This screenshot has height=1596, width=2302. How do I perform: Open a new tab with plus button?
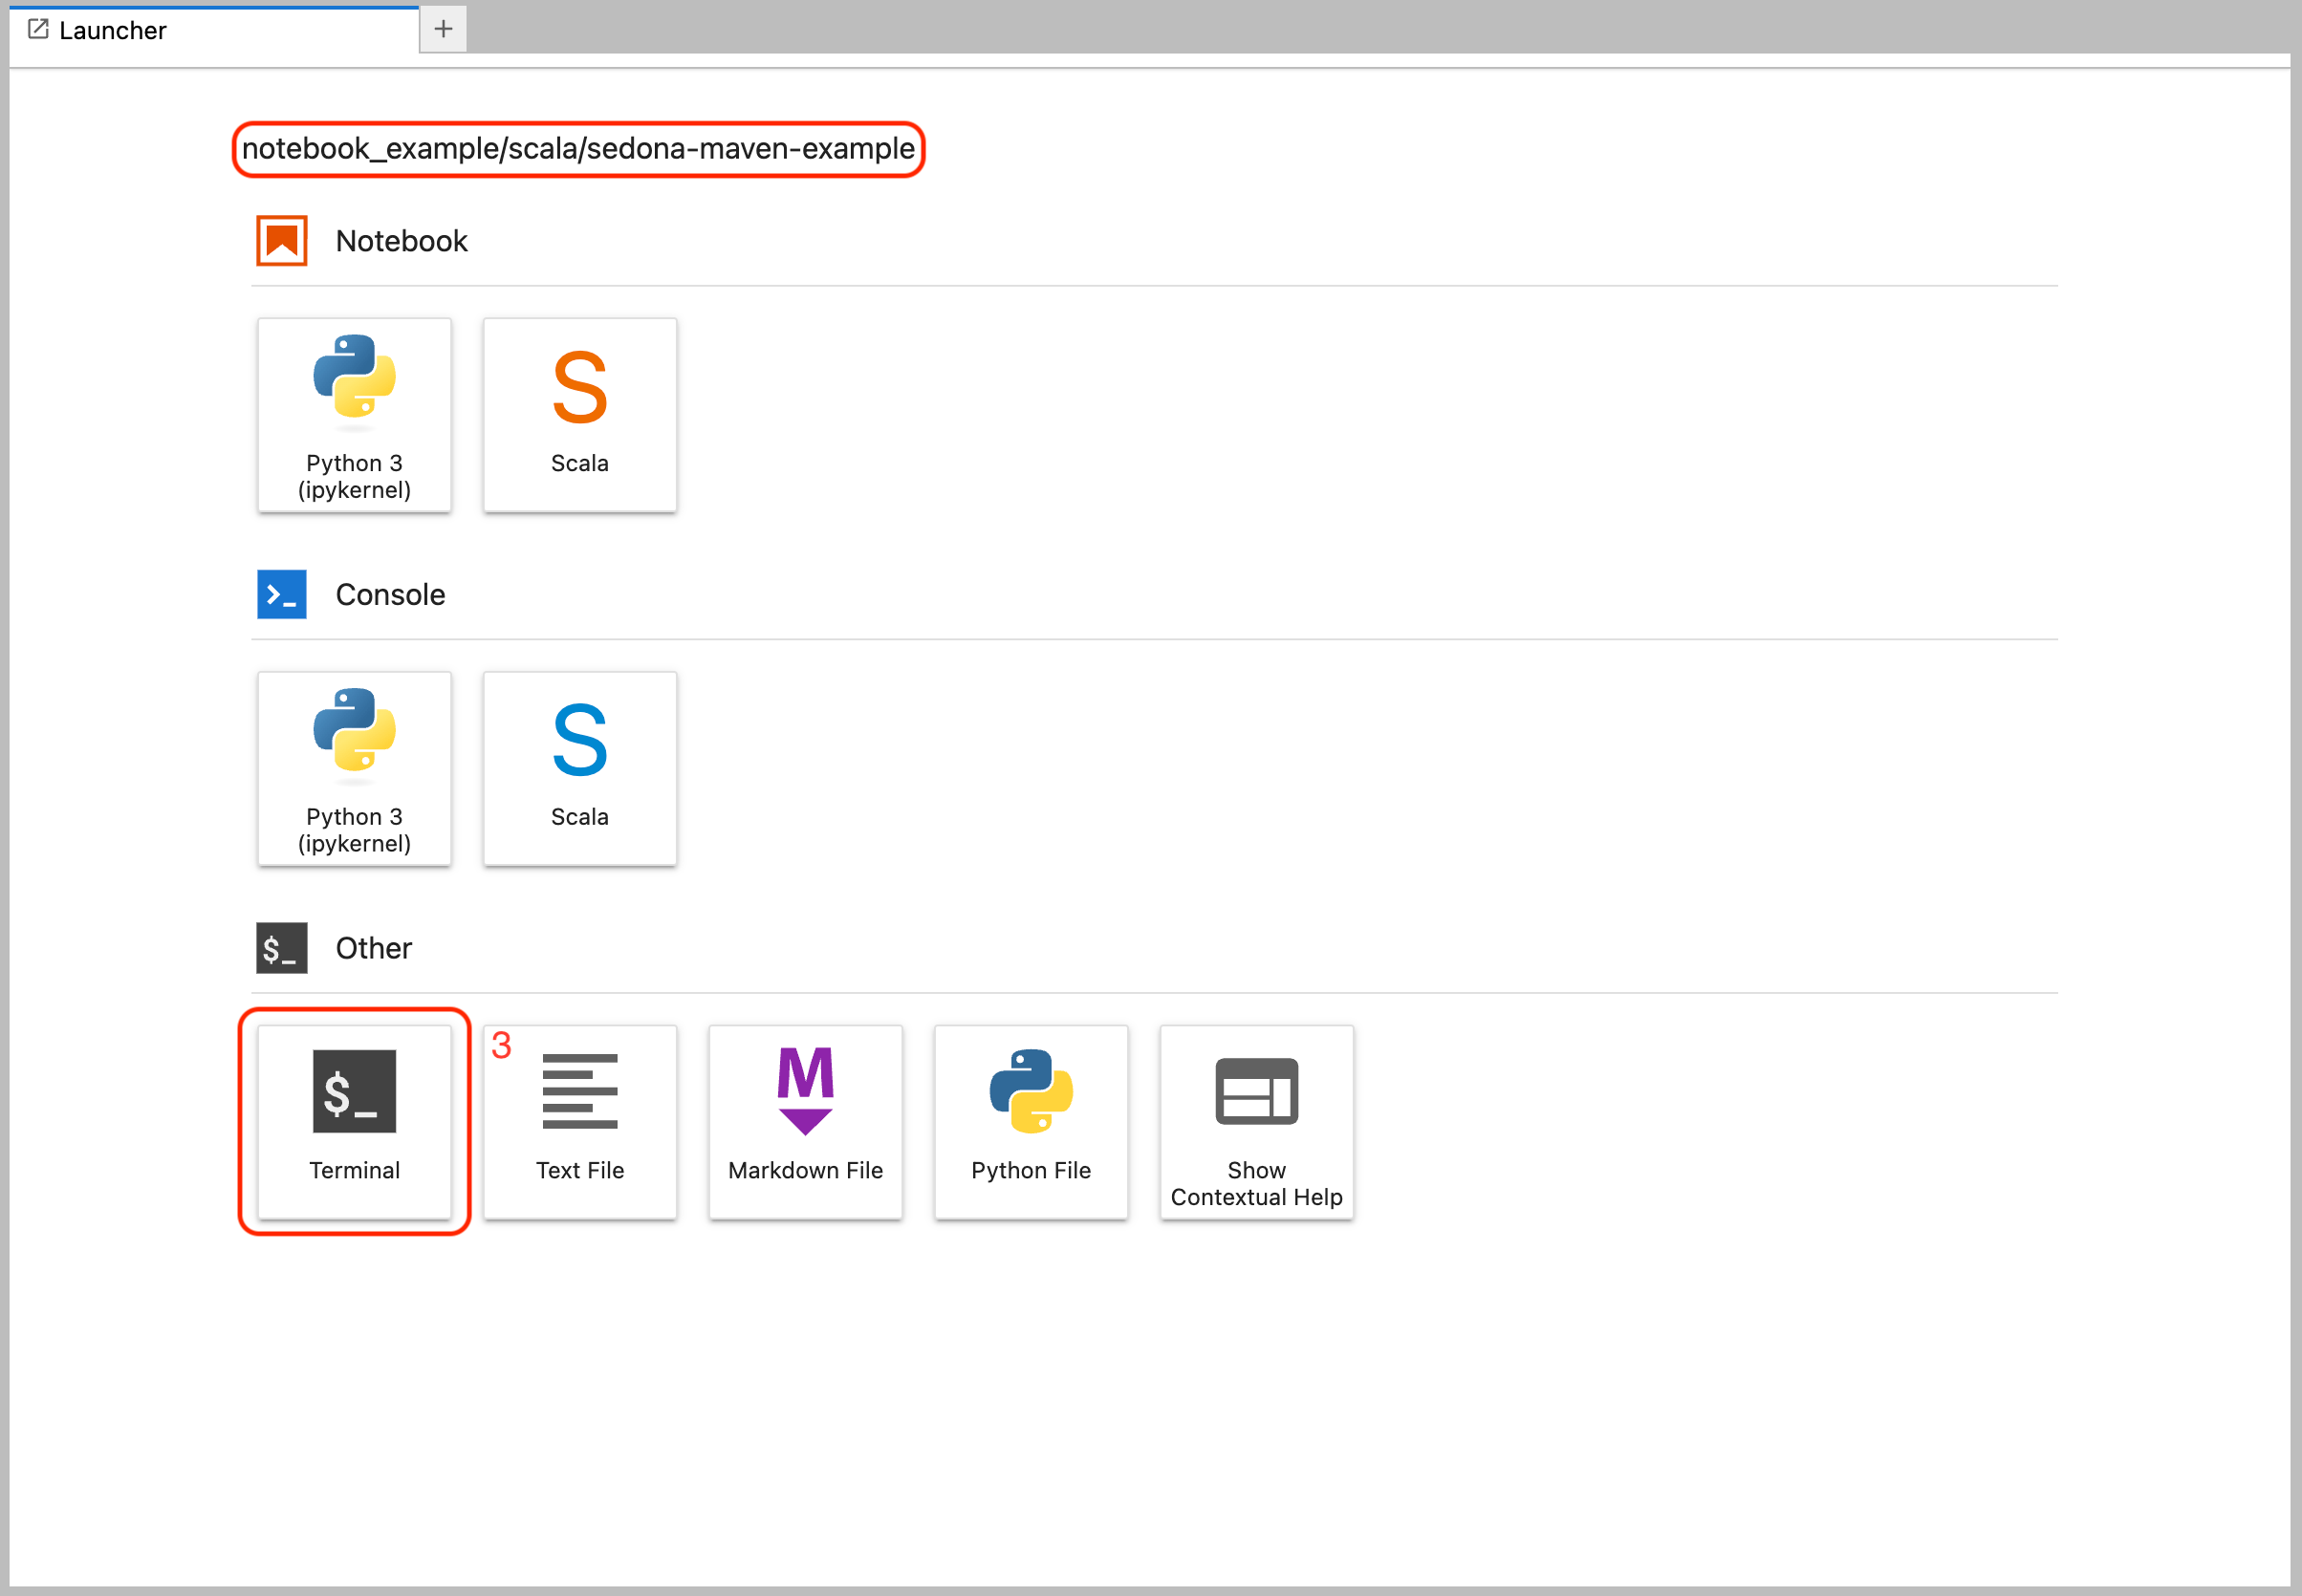[443, 29]
